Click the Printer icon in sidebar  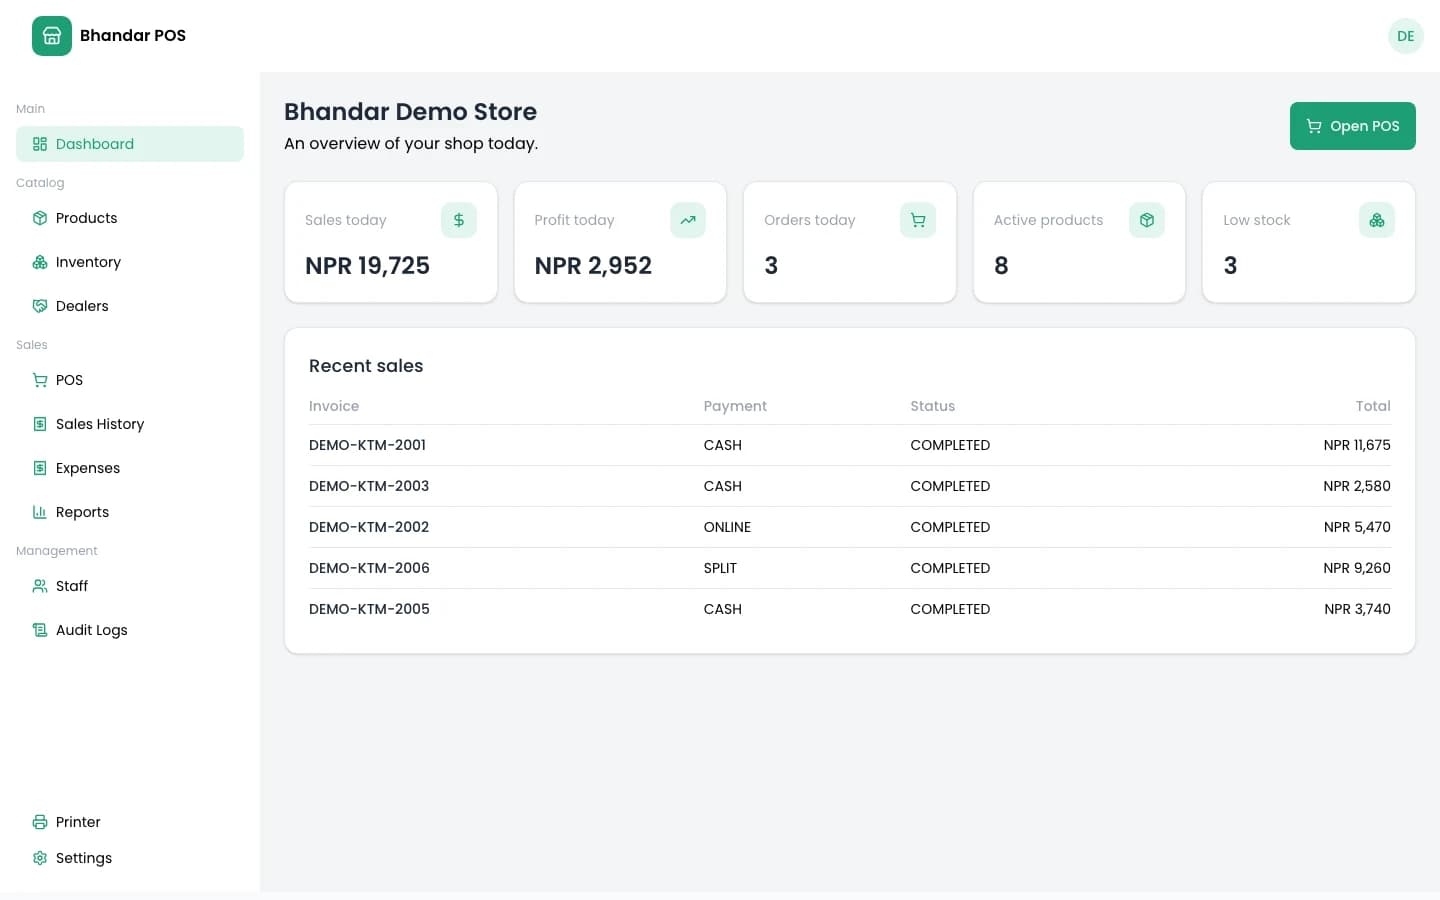[40, 822]
